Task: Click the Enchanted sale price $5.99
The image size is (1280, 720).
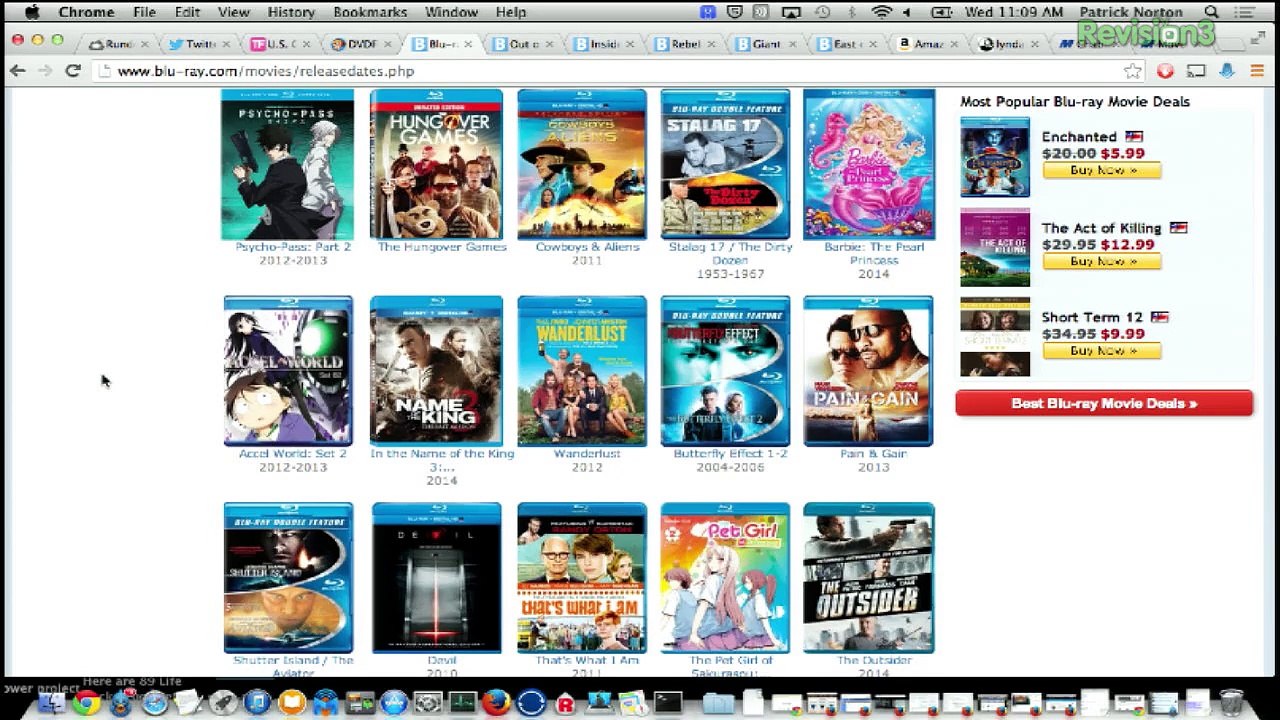Action: (x=1123, y=154)
